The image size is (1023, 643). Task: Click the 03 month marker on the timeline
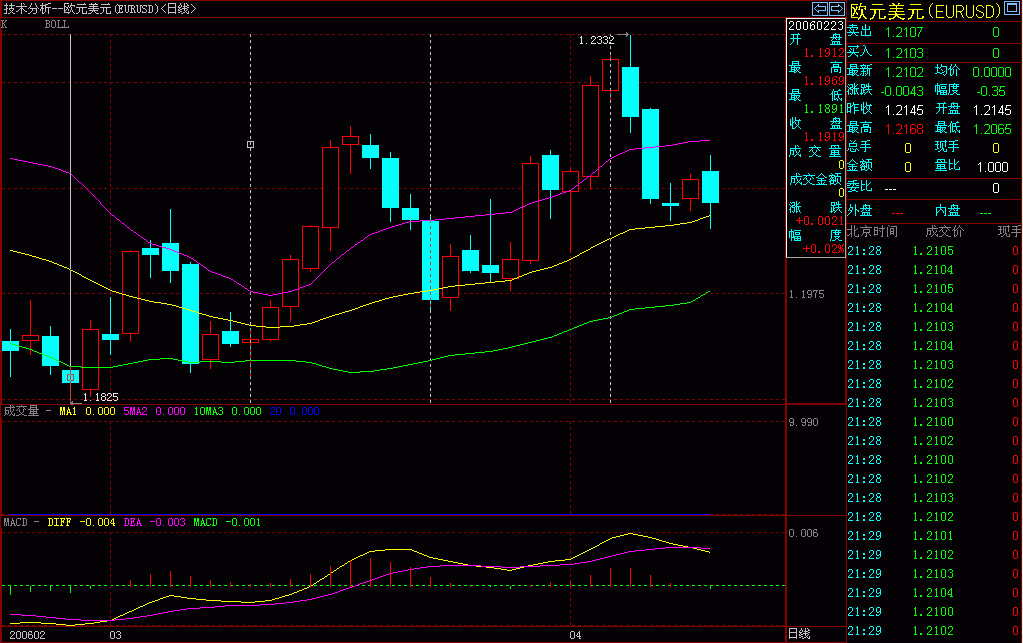pos(115,634)
